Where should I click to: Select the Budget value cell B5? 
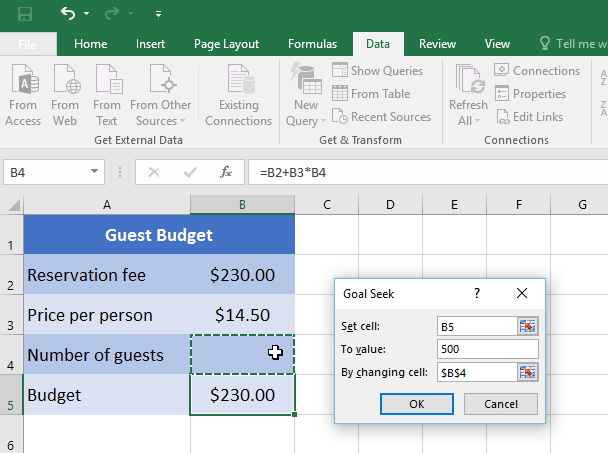click(x=242, y=395)
